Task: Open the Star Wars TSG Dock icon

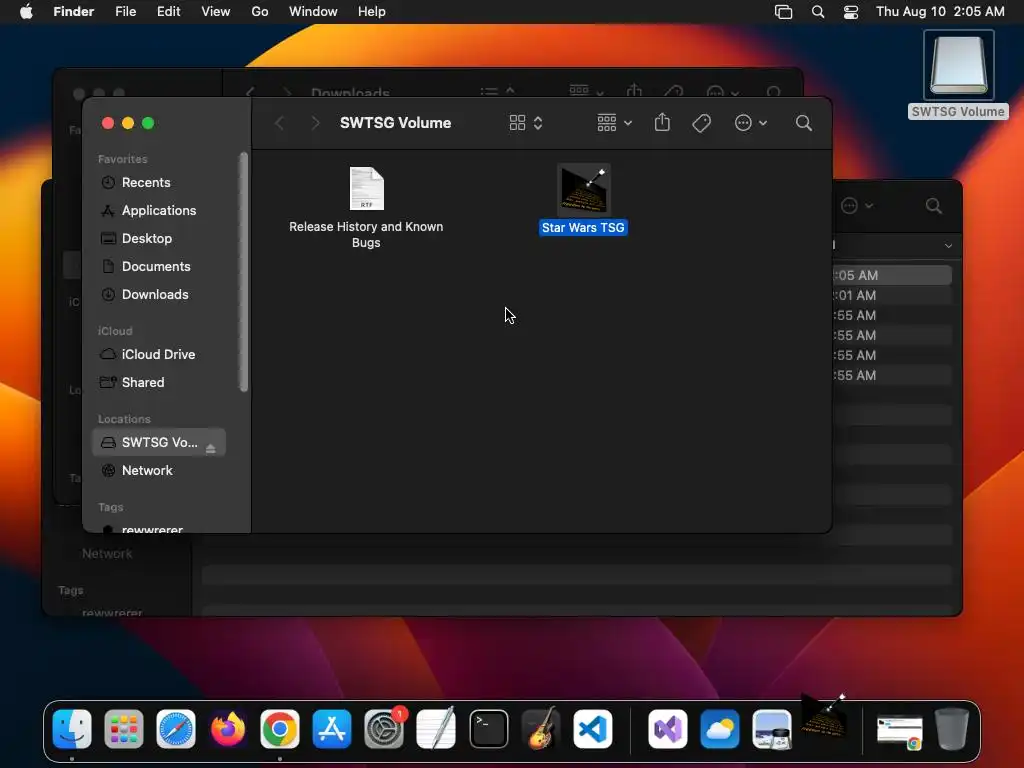Action: click(824, 717)
